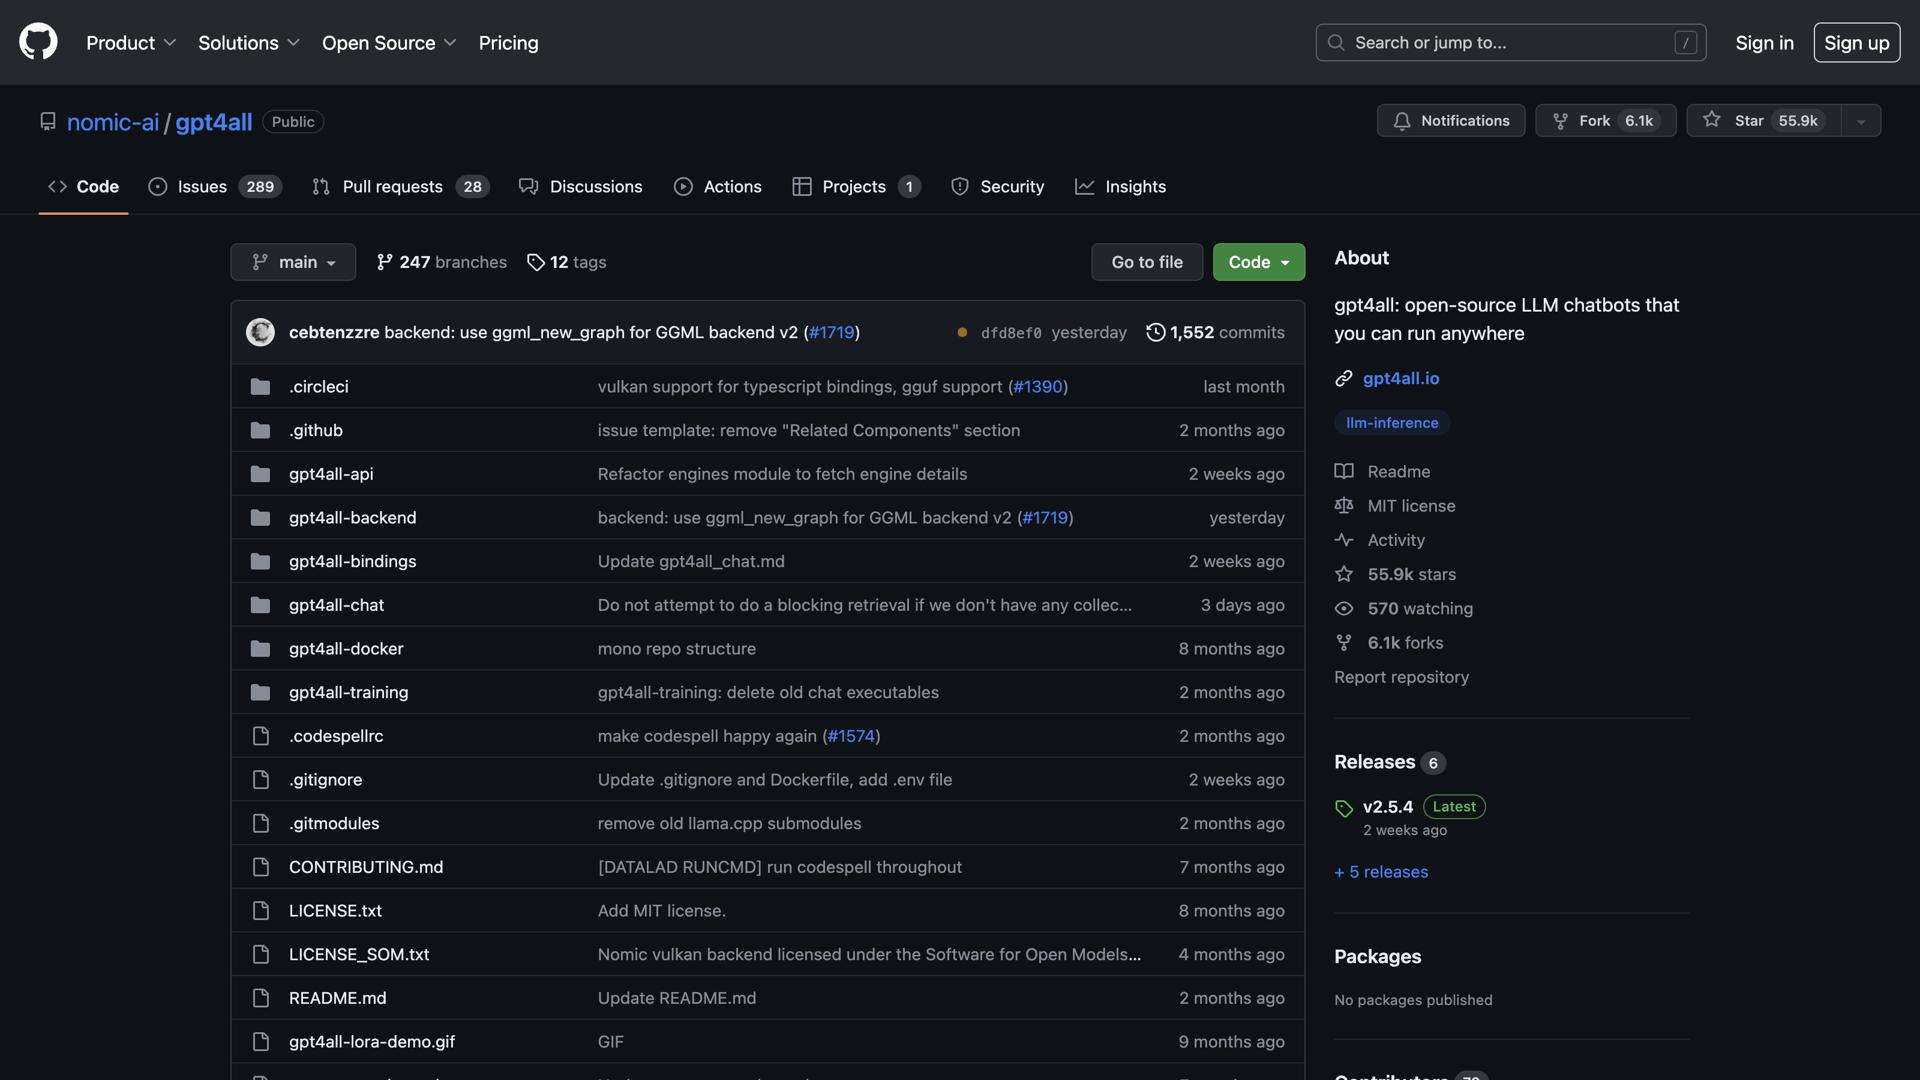Image resolution: width=1920 pixels, height=1080 pixels.
Task: Open the commit history clock icon
Action: 1155,332
